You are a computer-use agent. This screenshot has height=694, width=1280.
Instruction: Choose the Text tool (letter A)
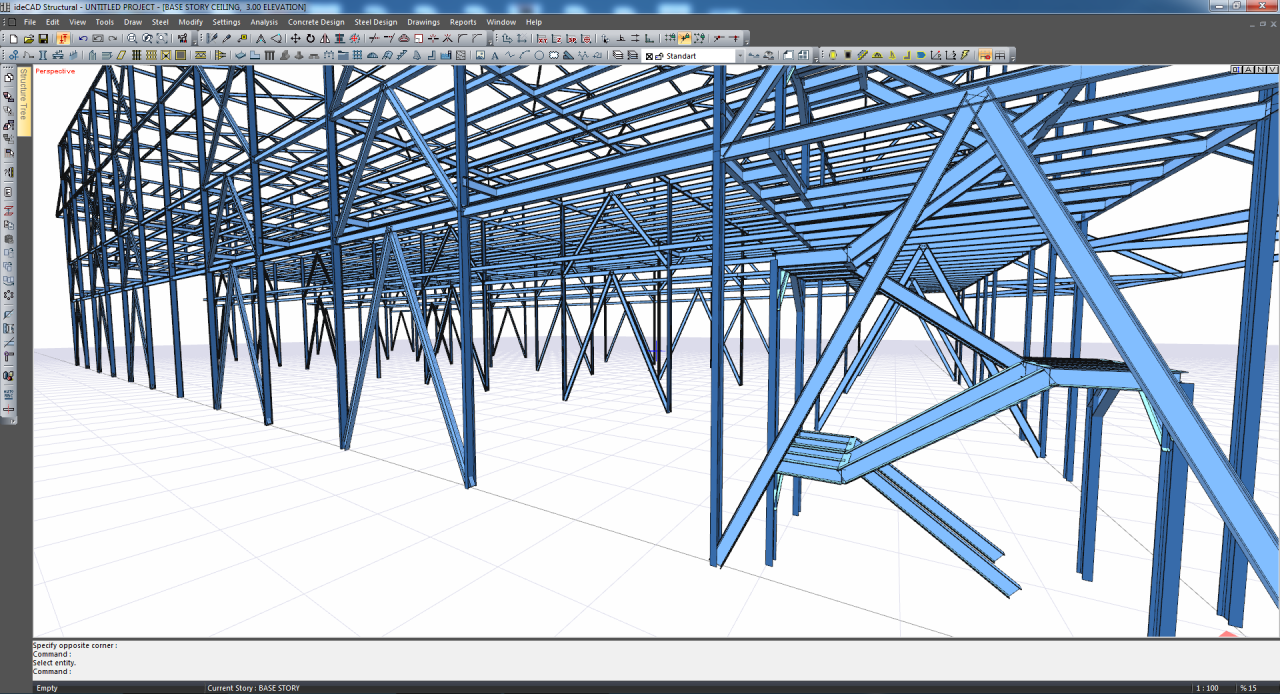(x=493, y=55)
